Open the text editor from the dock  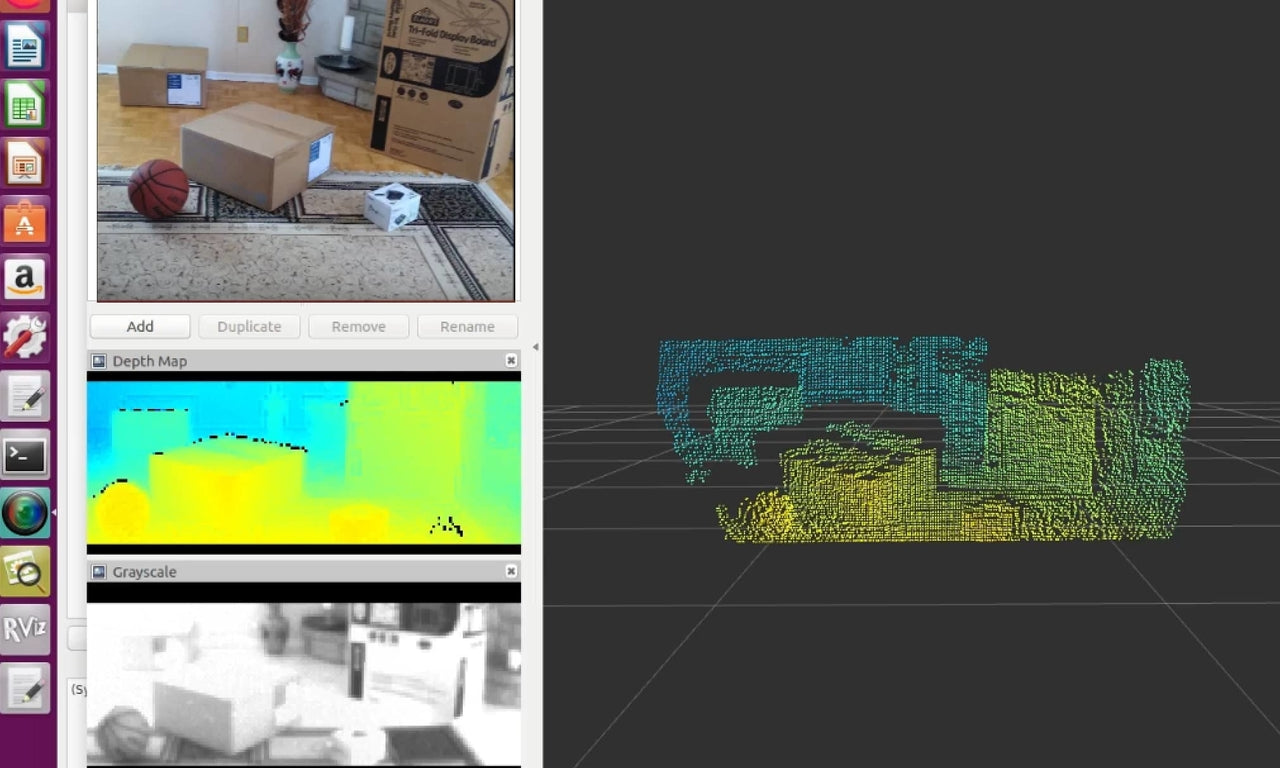25,394
